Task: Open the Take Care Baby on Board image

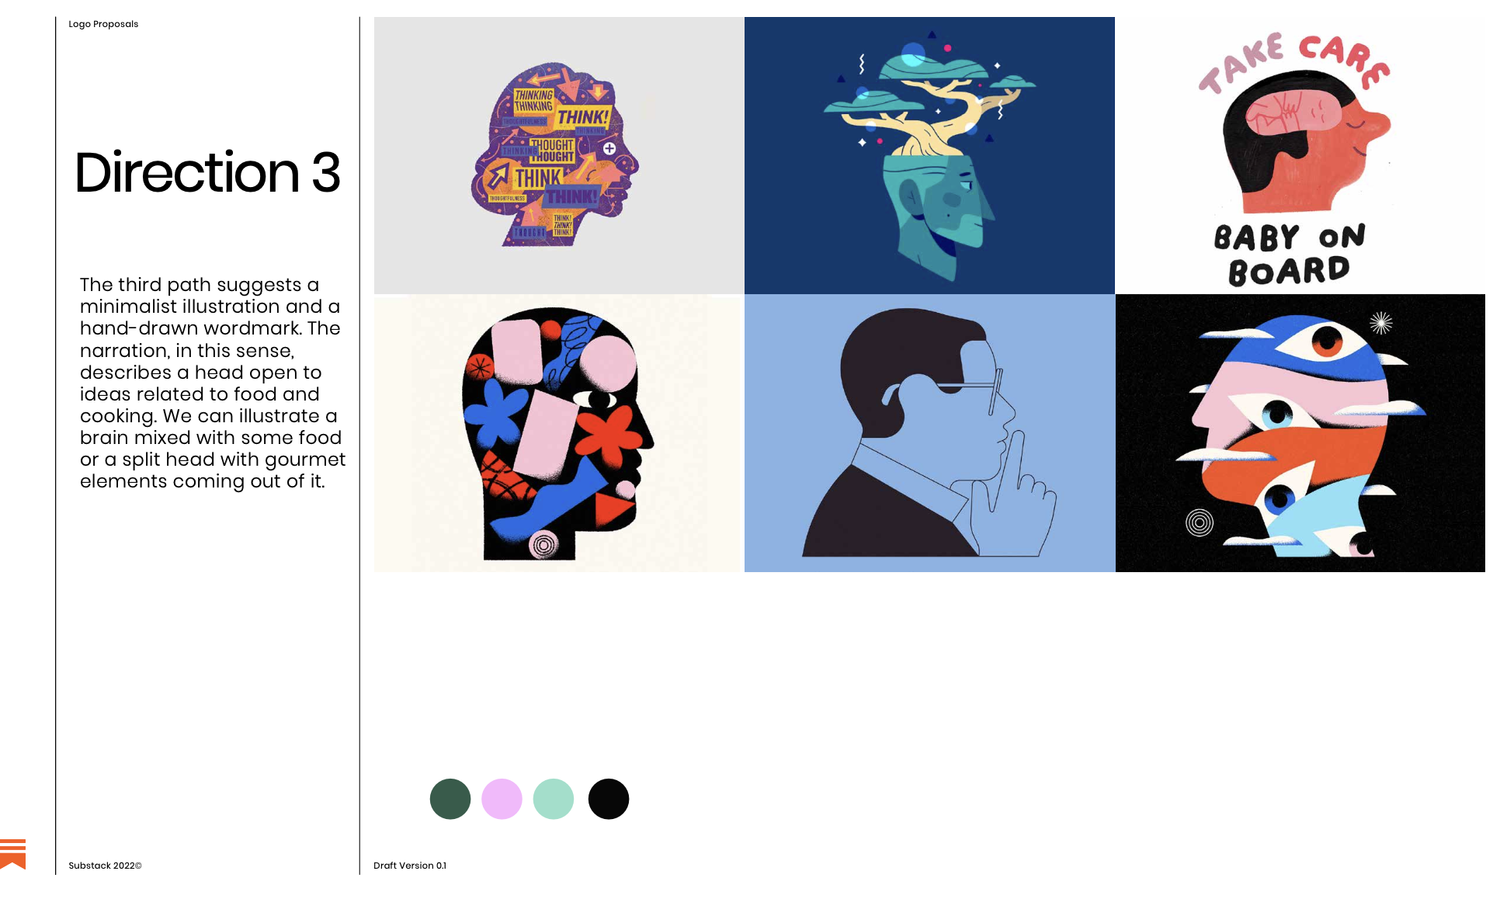Action: (x=1300, y=155)
